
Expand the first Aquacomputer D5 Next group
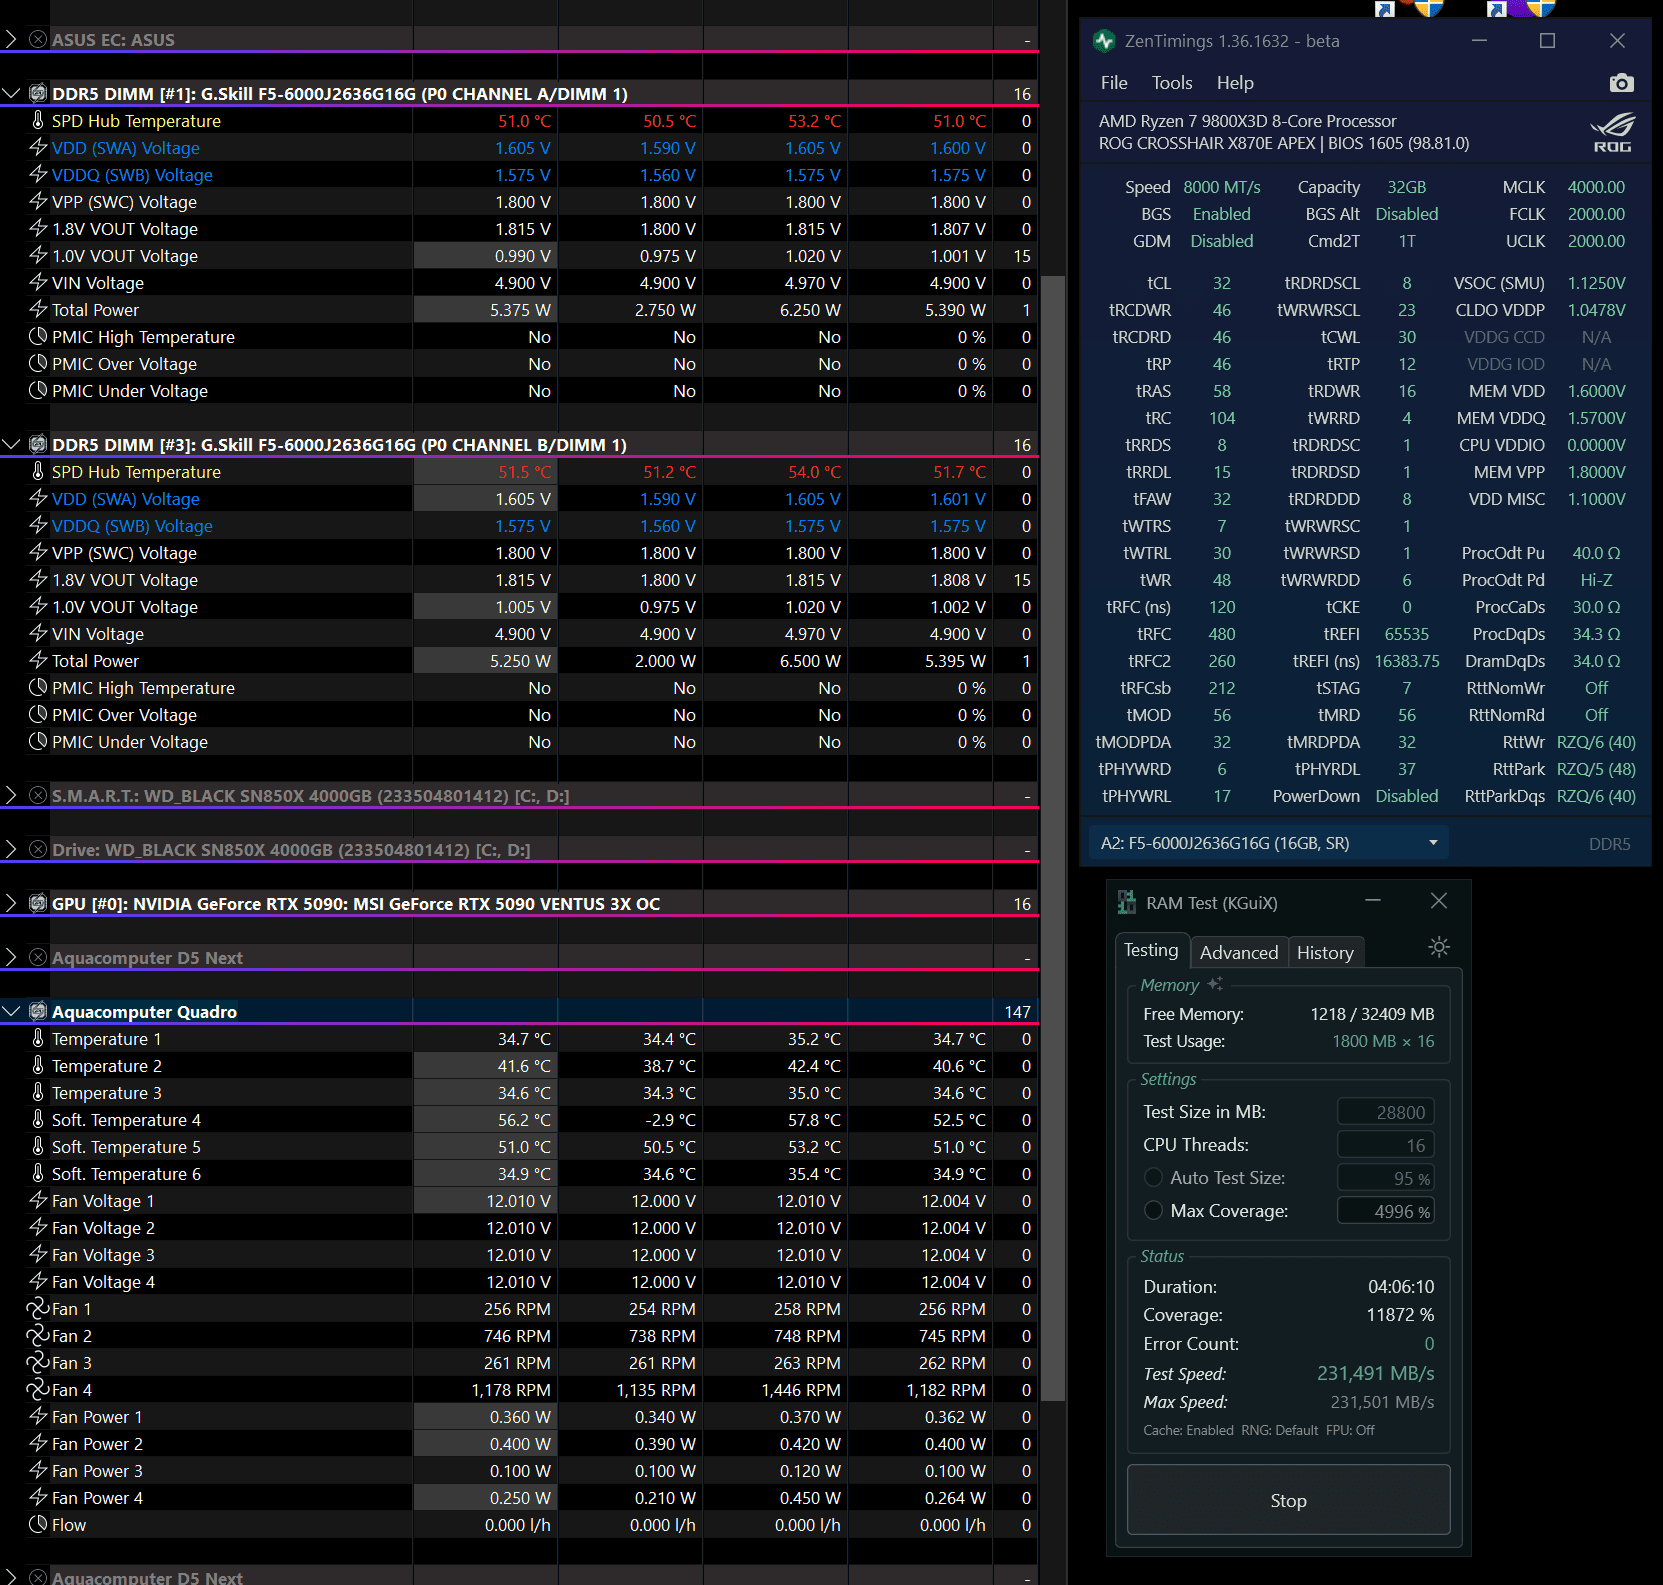[11, 957]
